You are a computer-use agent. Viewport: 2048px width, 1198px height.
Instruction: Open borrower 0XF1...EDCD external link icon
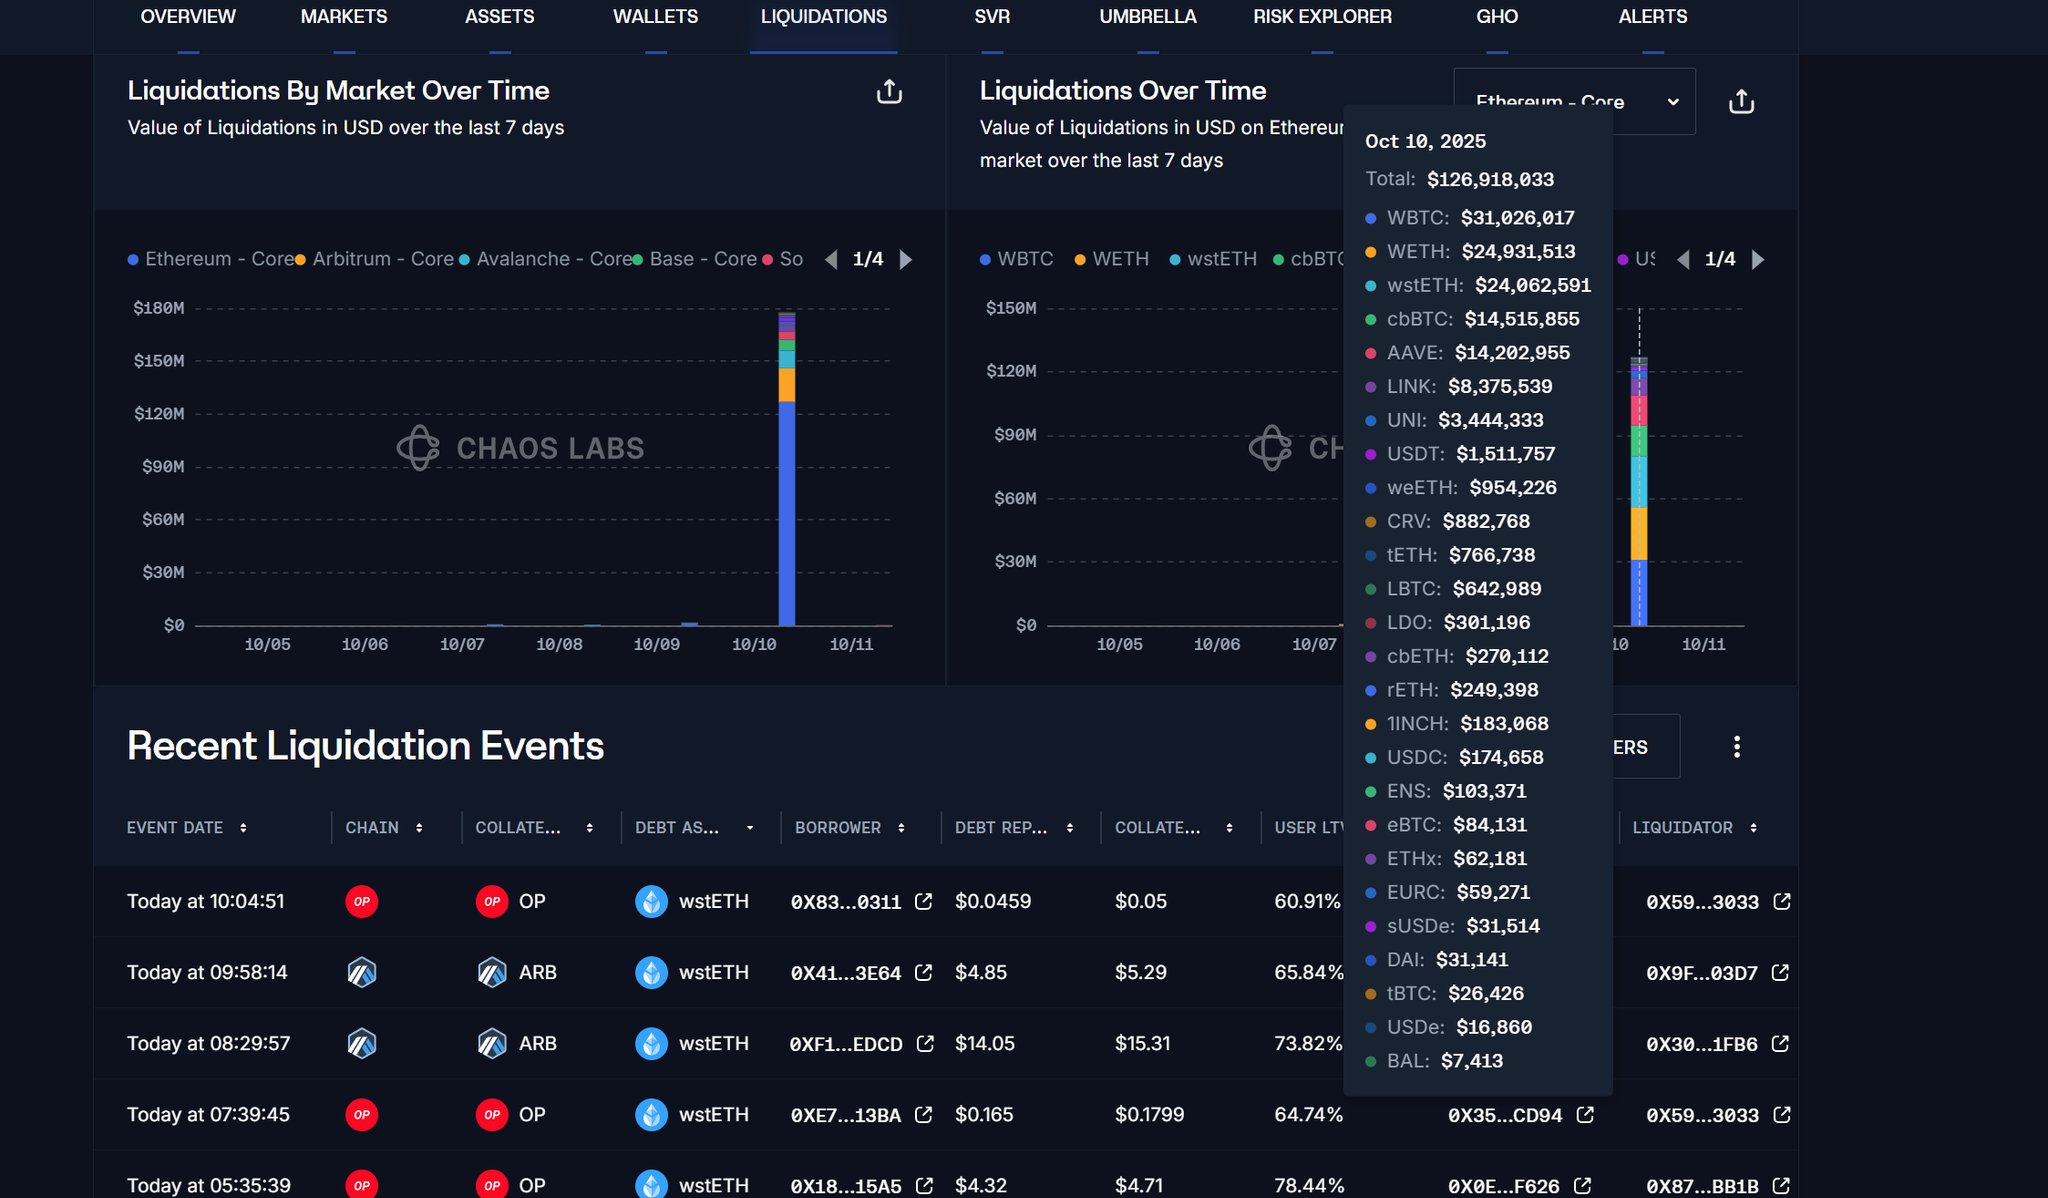coord(925,1044)
